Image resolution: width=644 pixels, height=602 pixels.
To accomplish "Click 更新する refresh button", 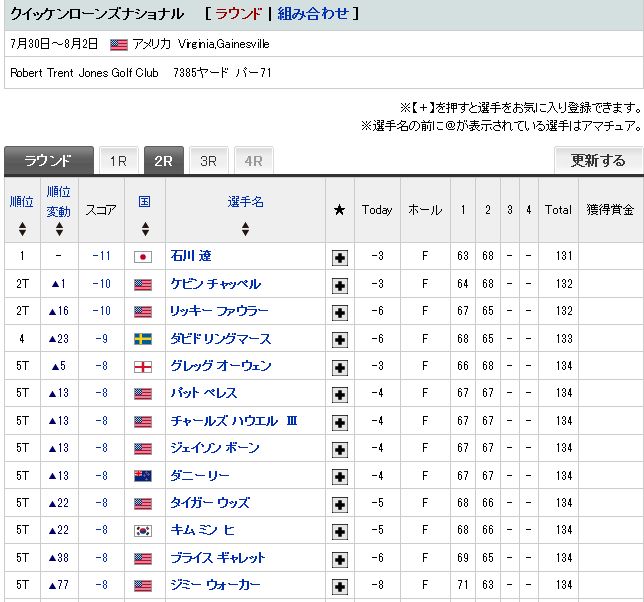I will click(598, 160).
